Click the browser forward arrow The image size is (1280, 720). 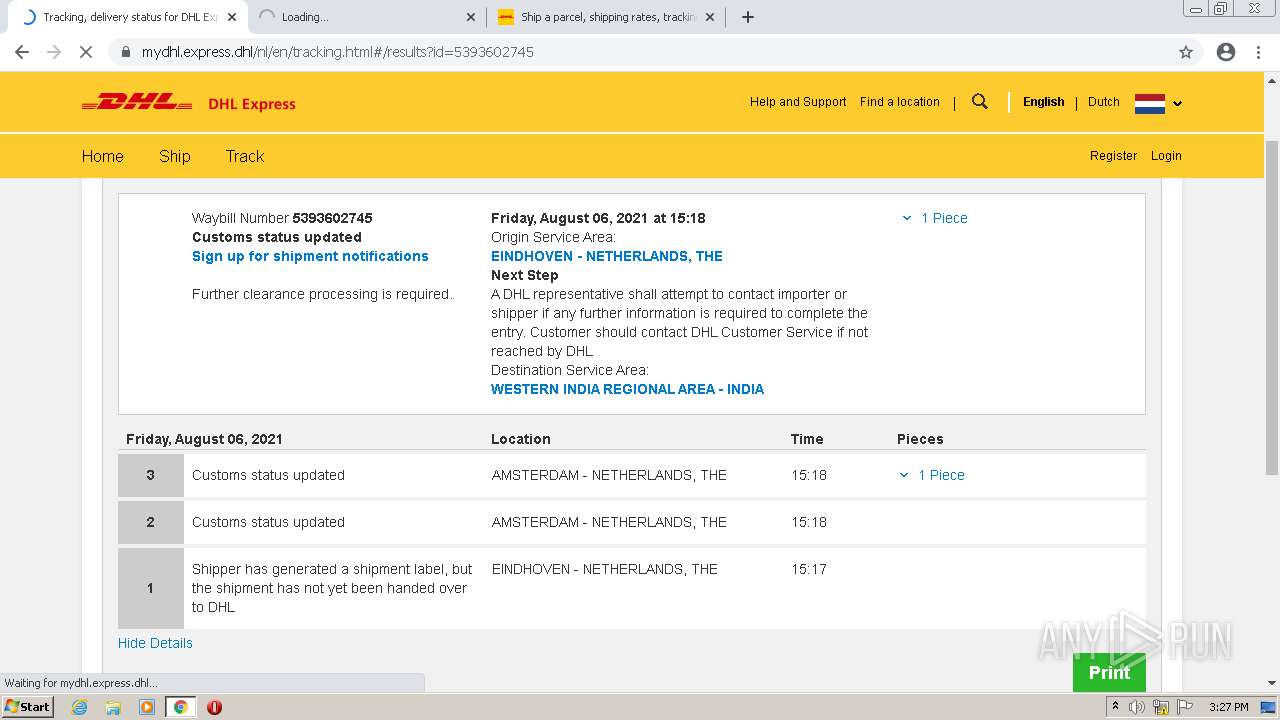(54, 52)
